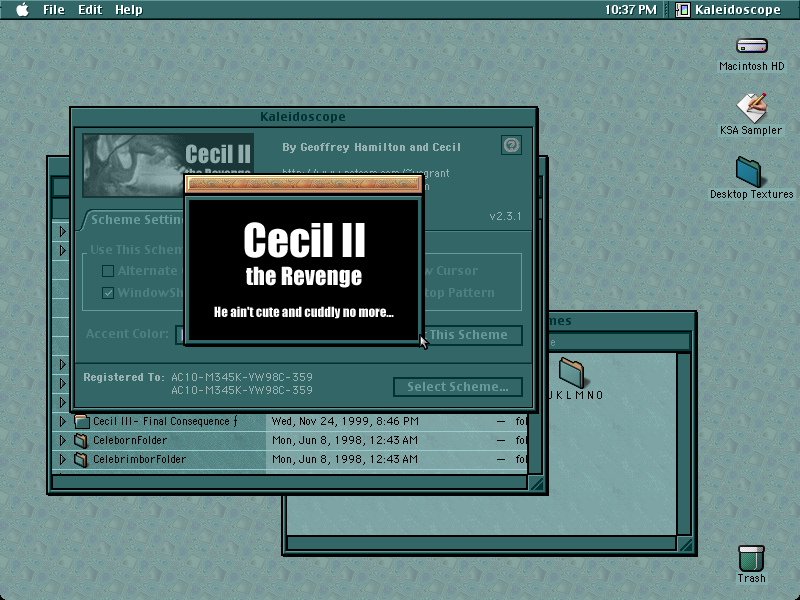Toggle the WindowShade checkbox
This screenshot has width=800, height=600.
click(108, 293)
